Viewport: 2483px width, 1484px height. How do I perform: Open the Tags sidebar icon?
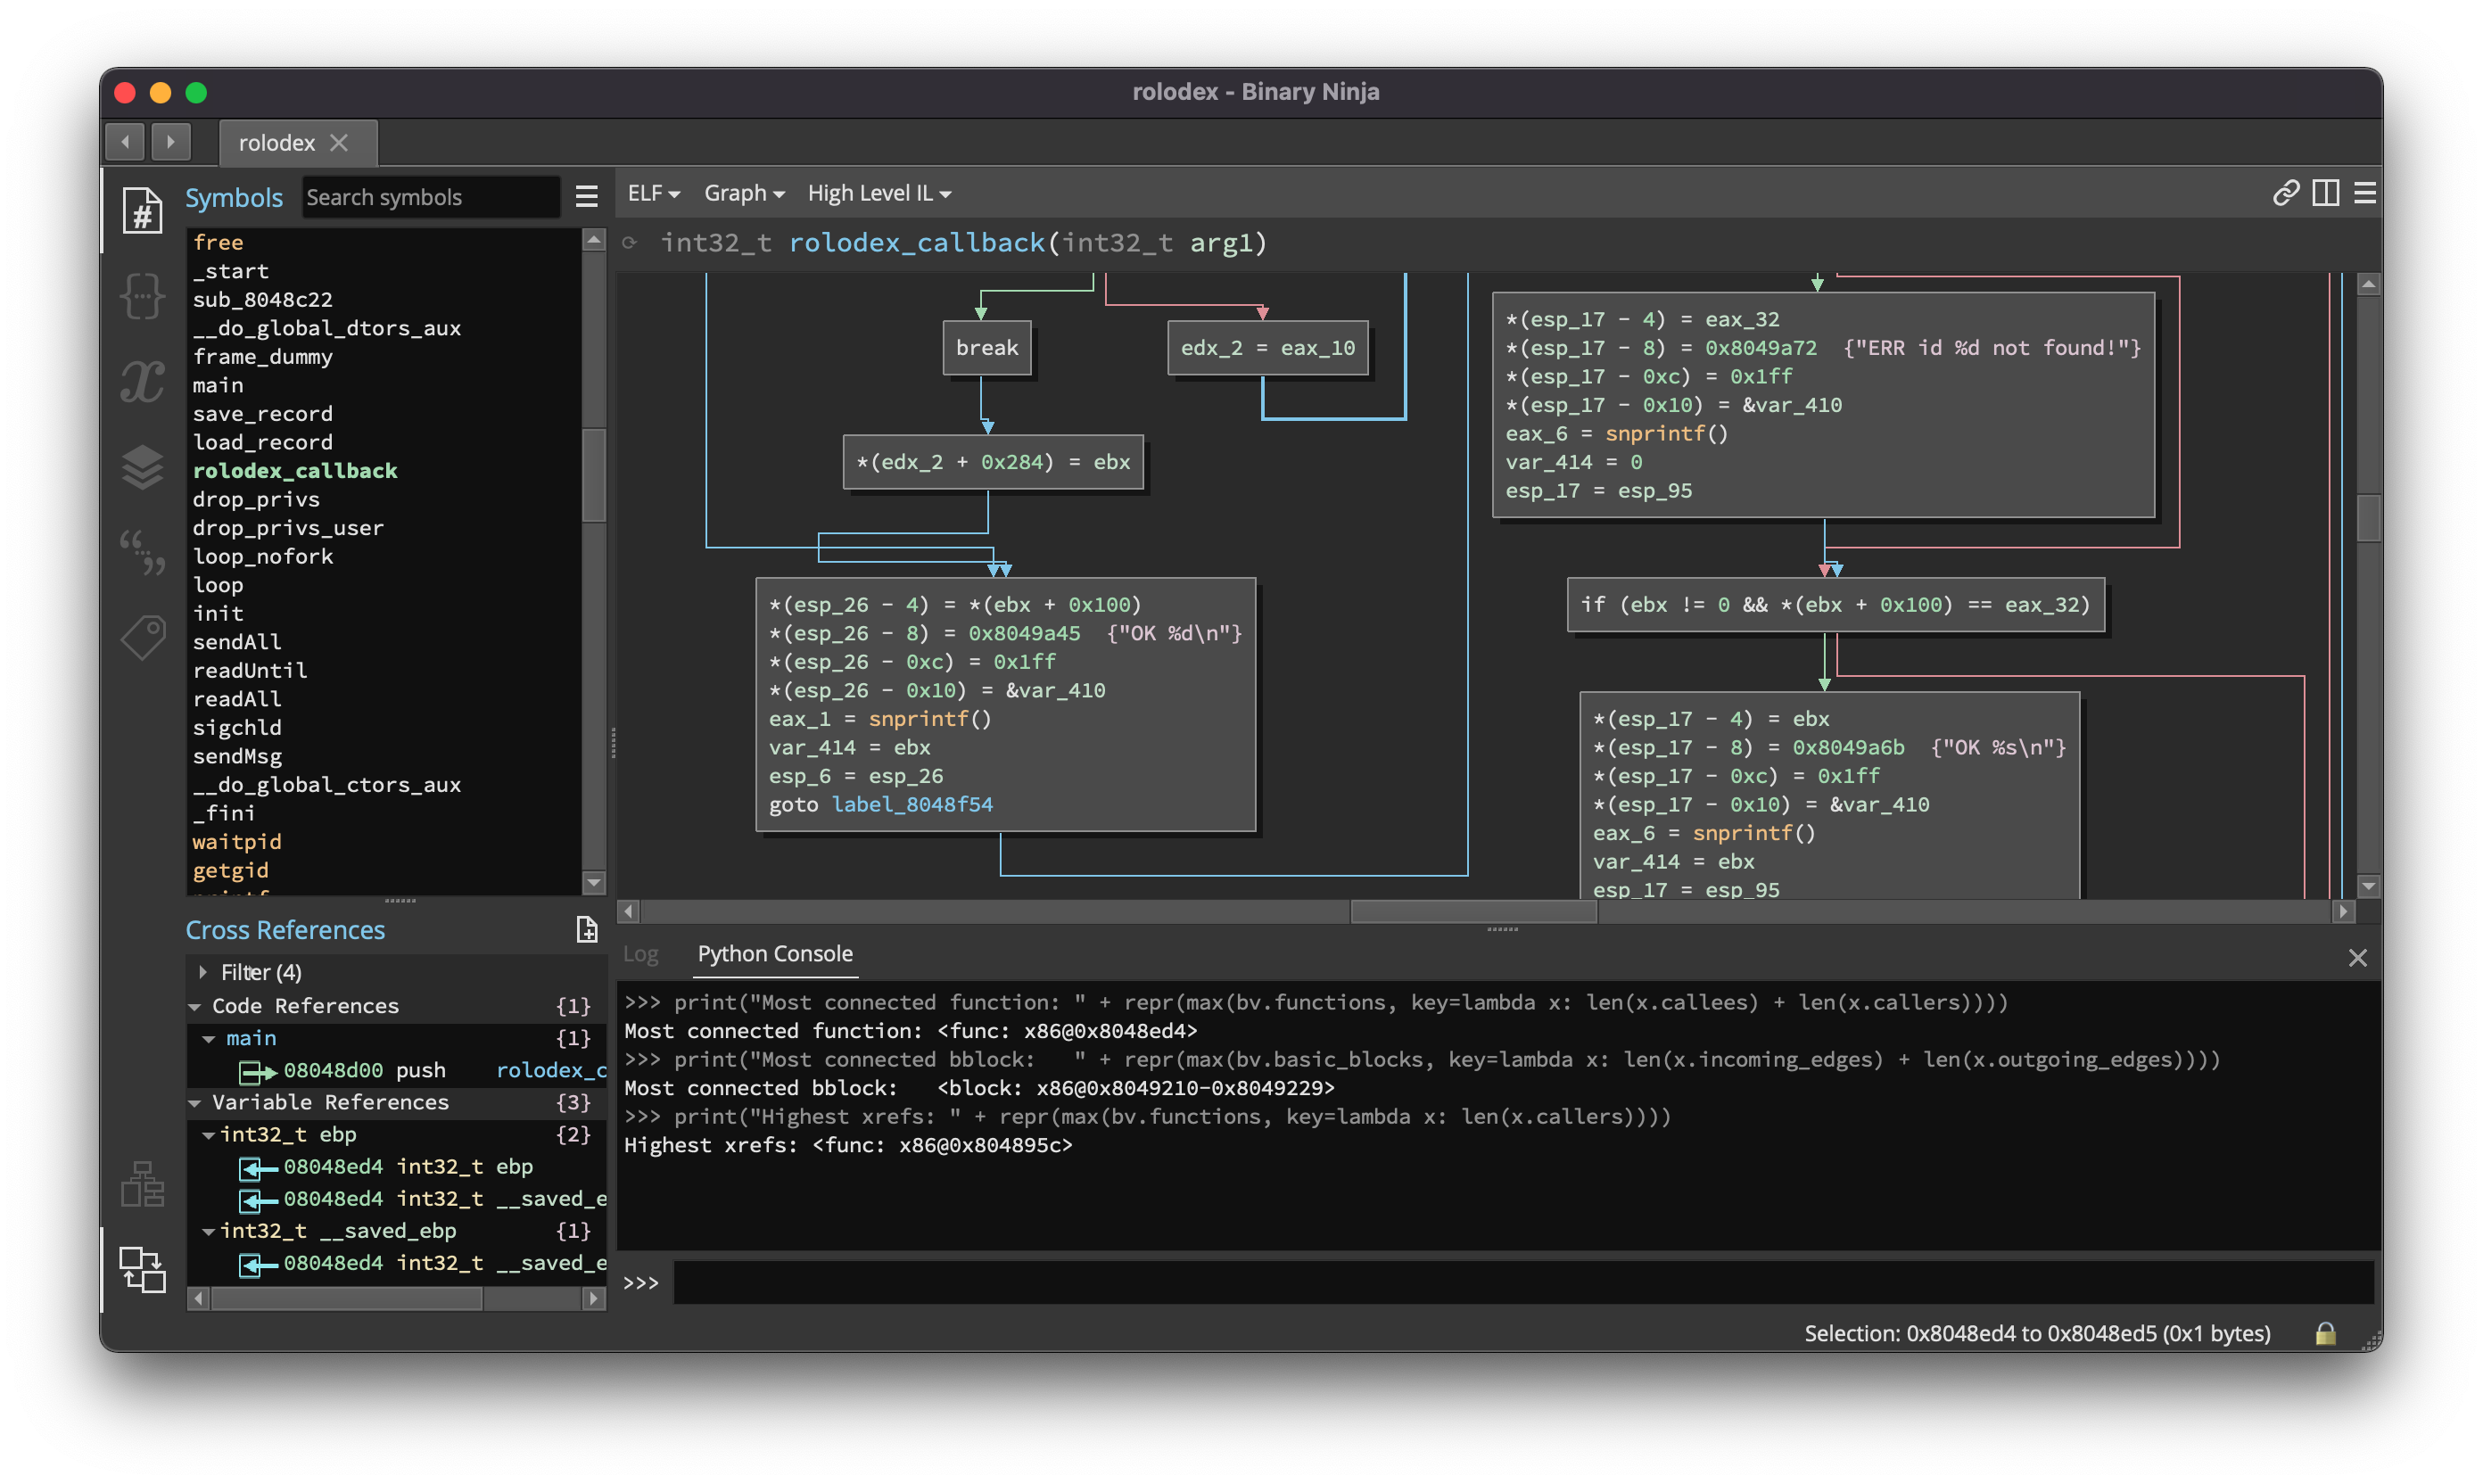tap(142, 637)
